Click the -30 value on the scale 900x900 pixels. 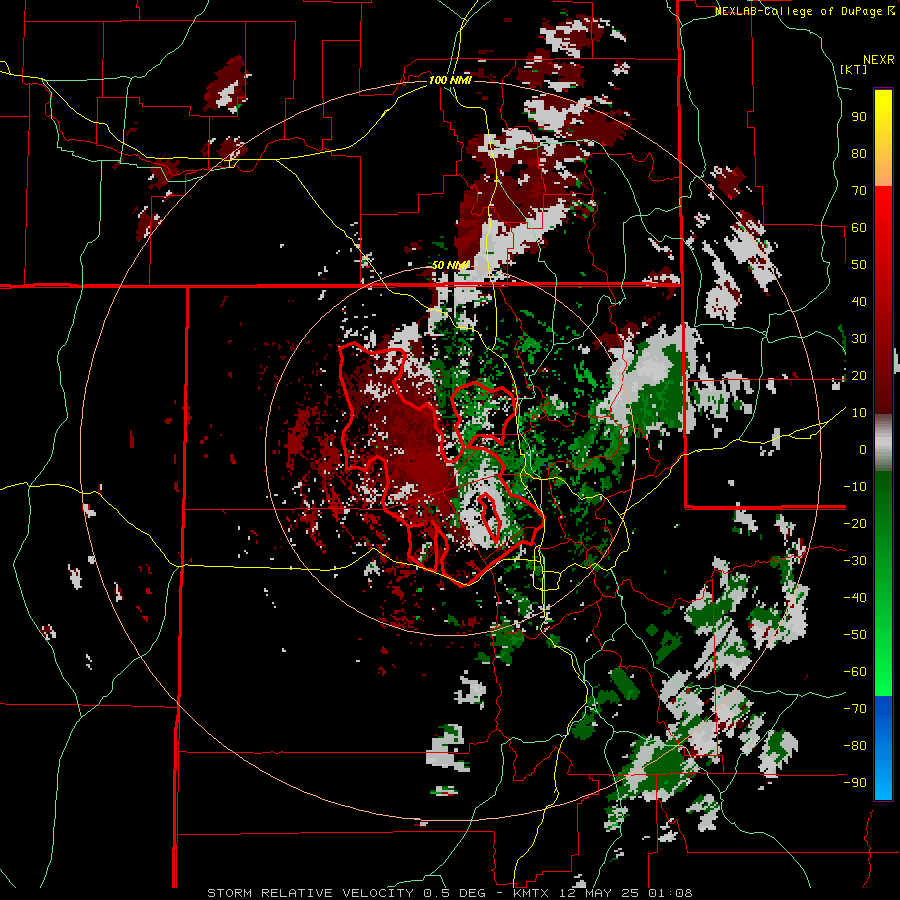pyautogui.click(x=855, y=561)
